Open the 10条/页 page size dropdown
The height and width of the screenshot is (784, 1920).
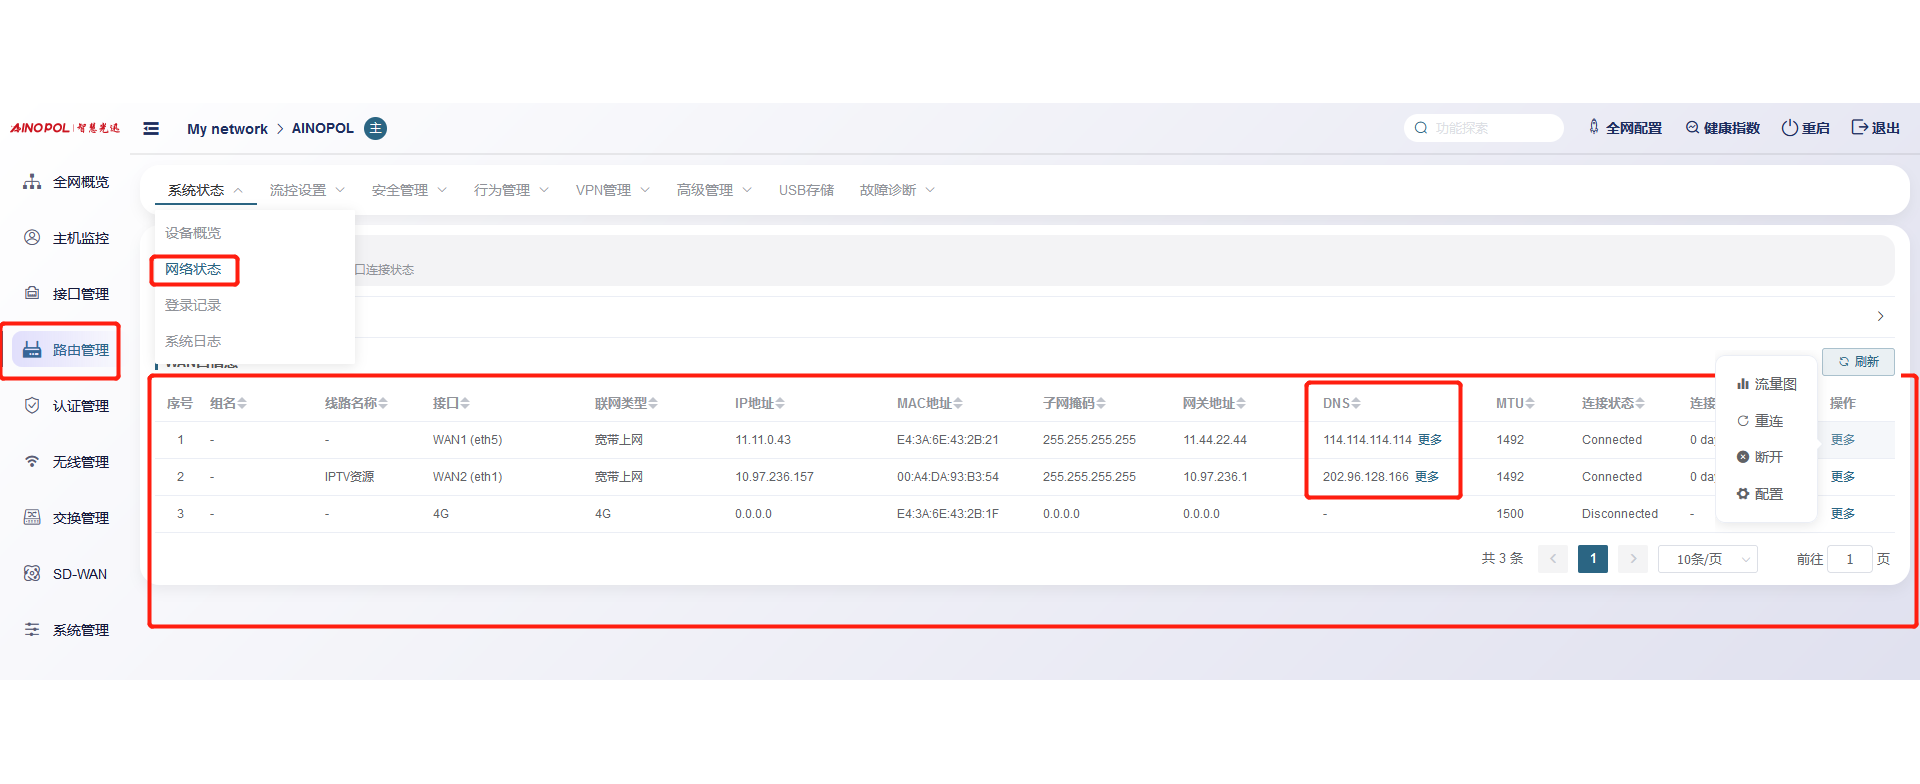1707,559
